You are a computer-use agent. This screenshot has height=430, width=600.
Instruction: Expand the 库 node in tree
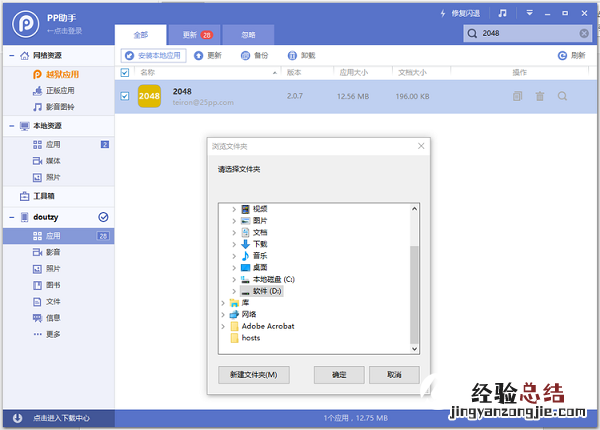click(223, 303)
